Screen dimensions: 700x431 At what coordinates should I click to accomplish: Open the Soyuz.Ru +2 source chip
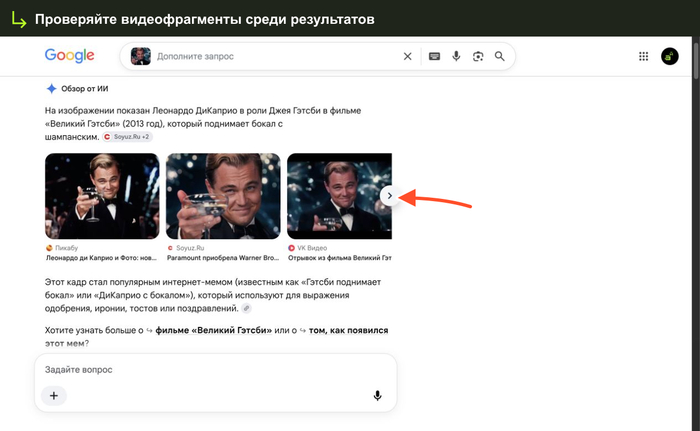click(x=128, y=137)
